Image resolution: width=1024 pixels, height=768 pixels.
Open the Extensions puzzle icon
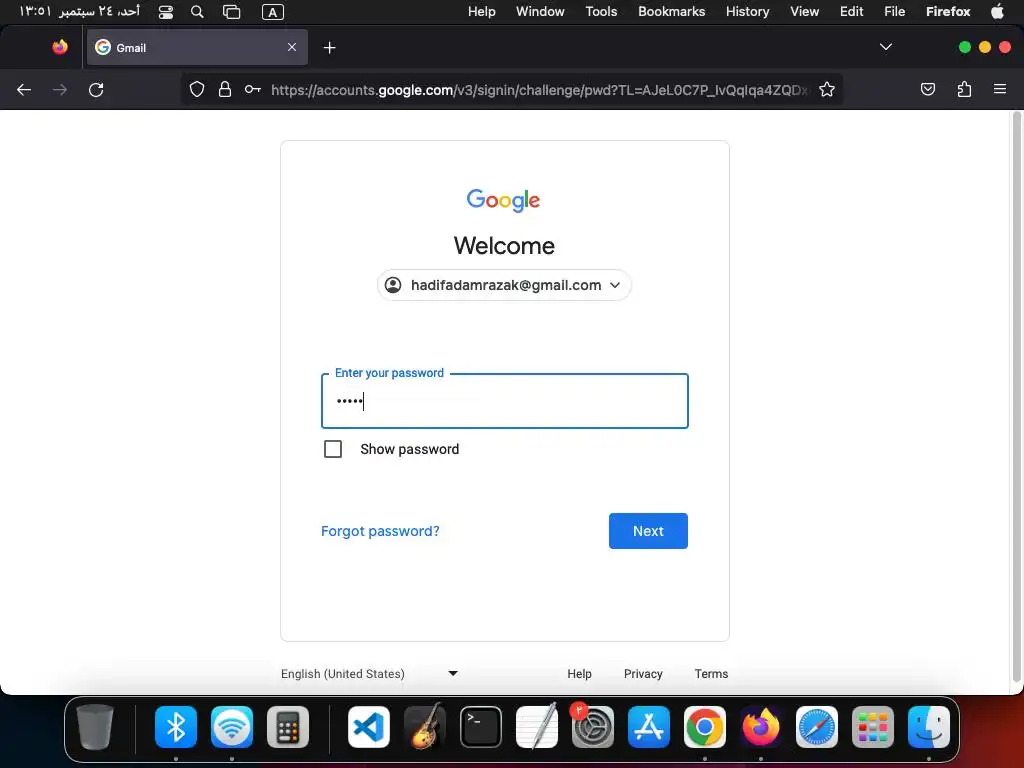coord(964,89)
